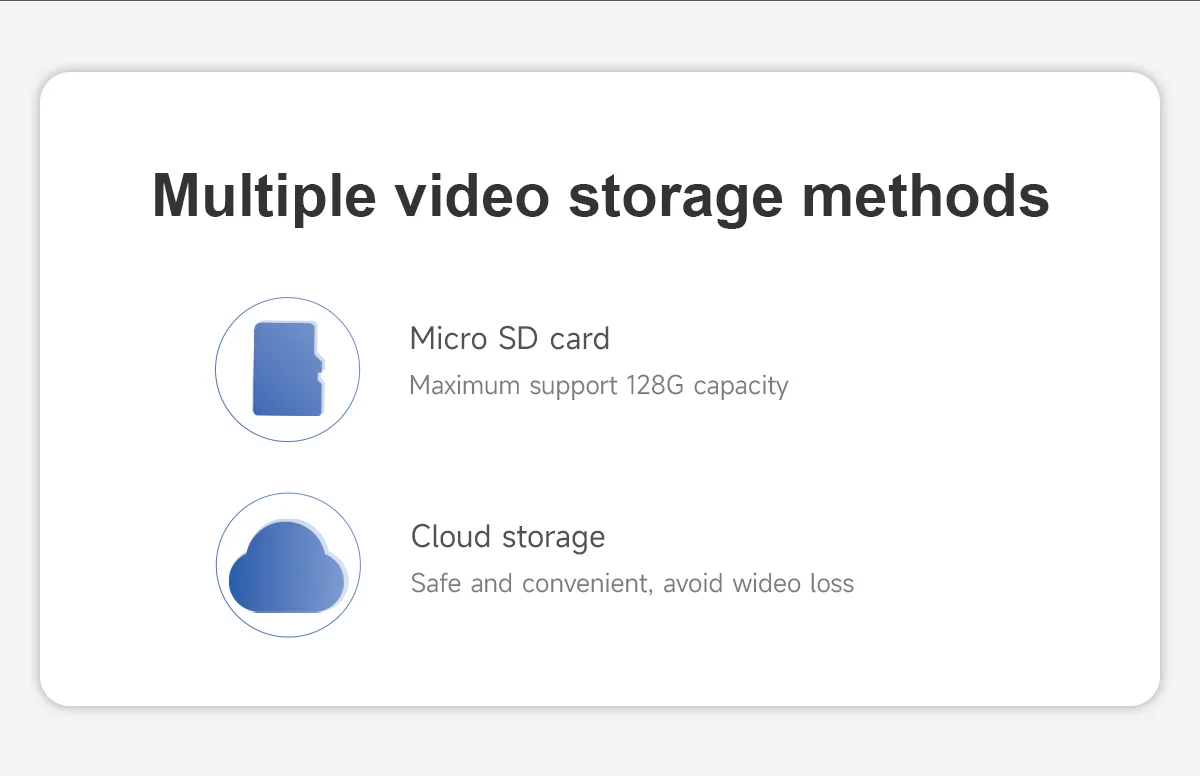Click the notch on the SD card icon
Screen dimensions: 1200x777
pos(321,366)
